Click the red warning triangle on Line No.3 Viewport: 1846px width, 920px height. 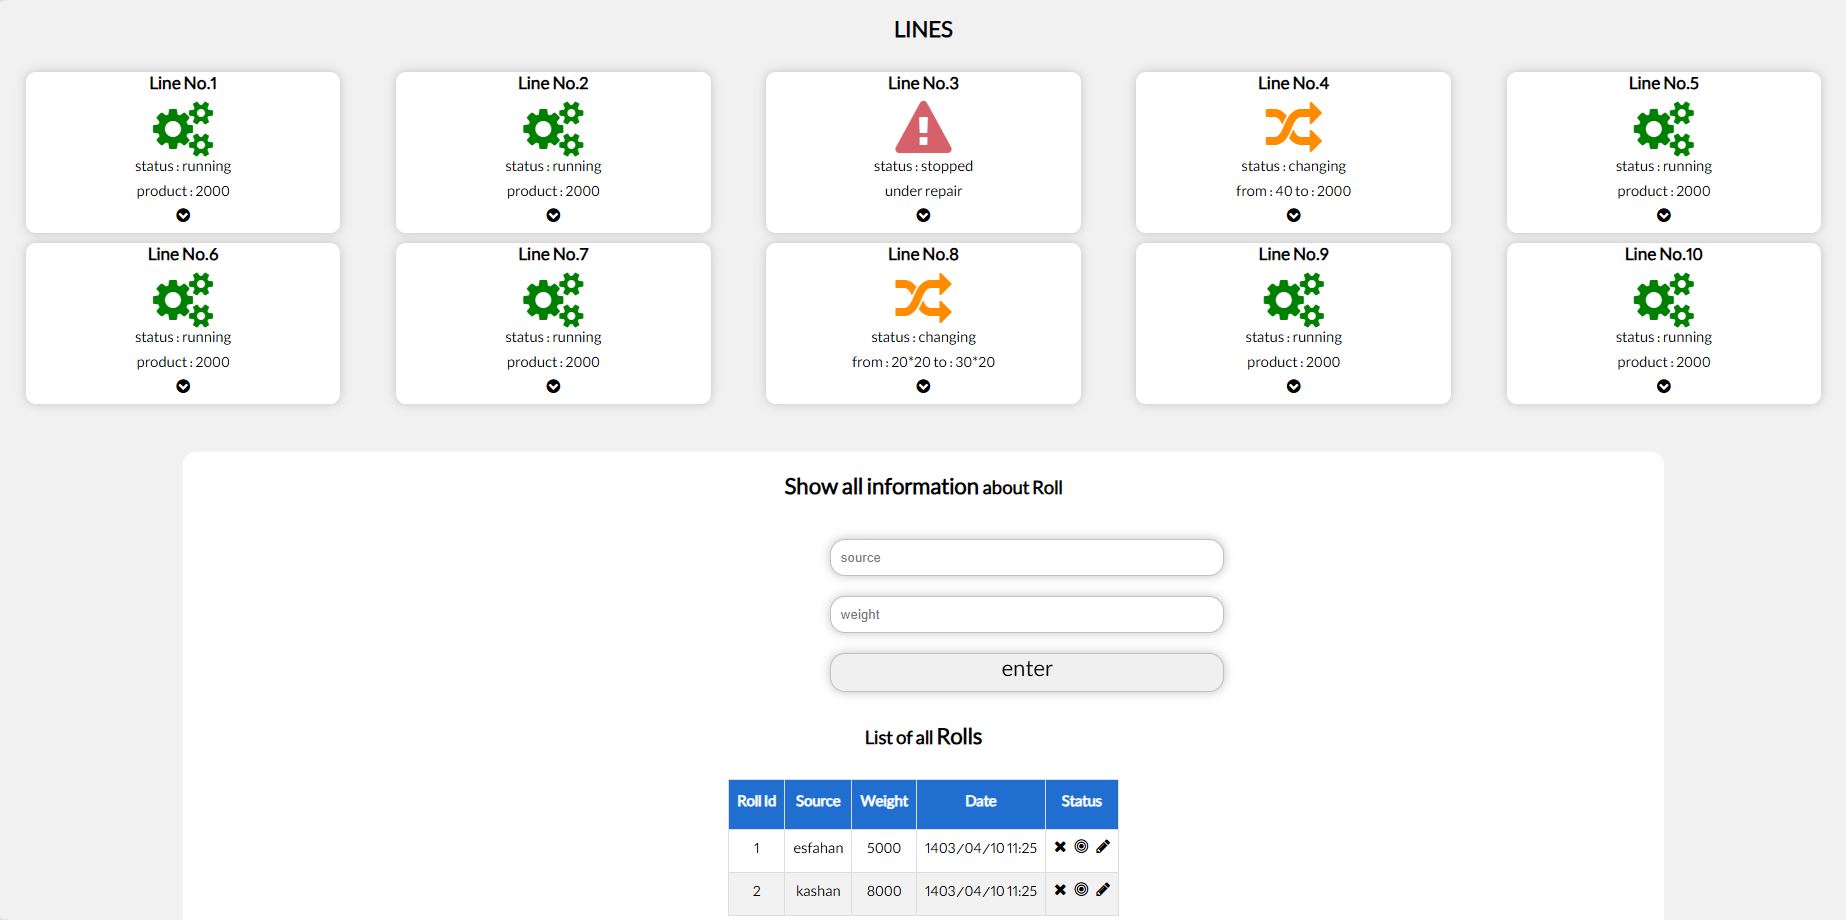coord(923,128)
